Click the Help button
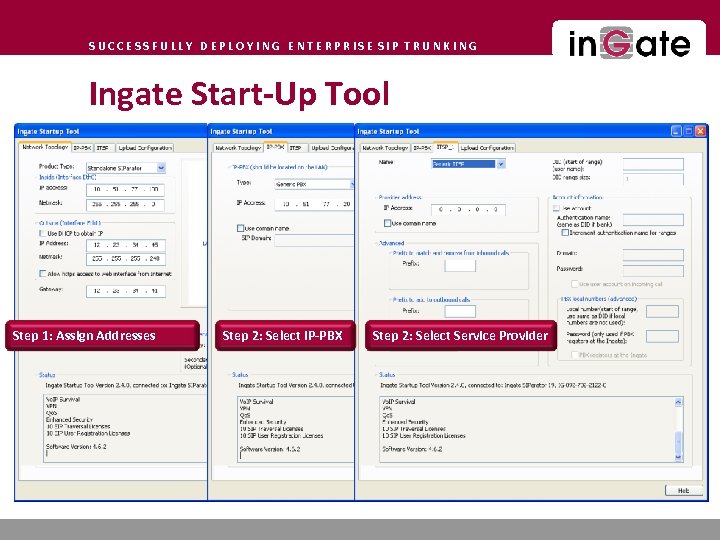 click(x=684, y=490)
